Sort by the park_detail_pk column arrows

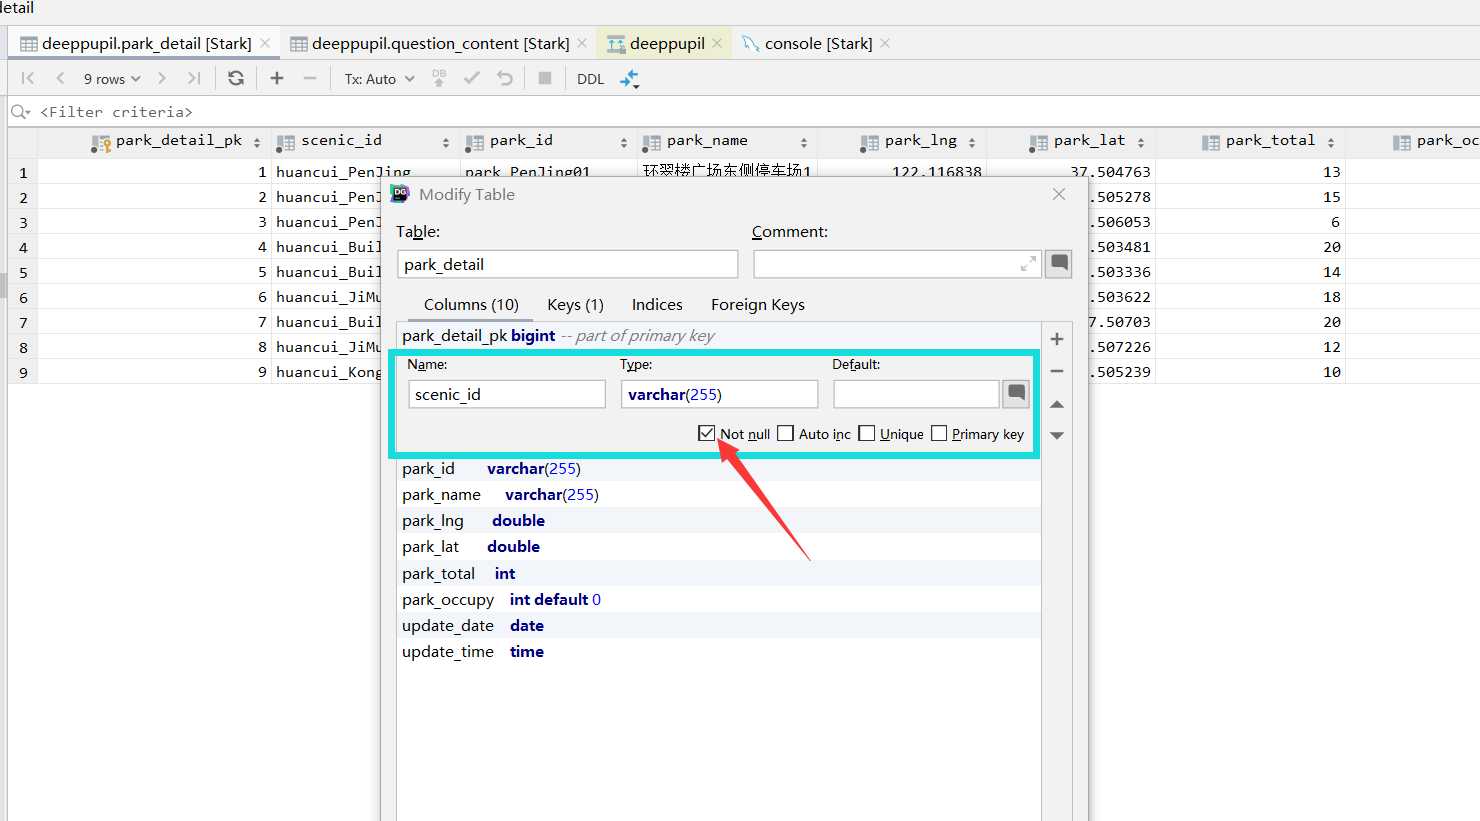coord(257,142)
